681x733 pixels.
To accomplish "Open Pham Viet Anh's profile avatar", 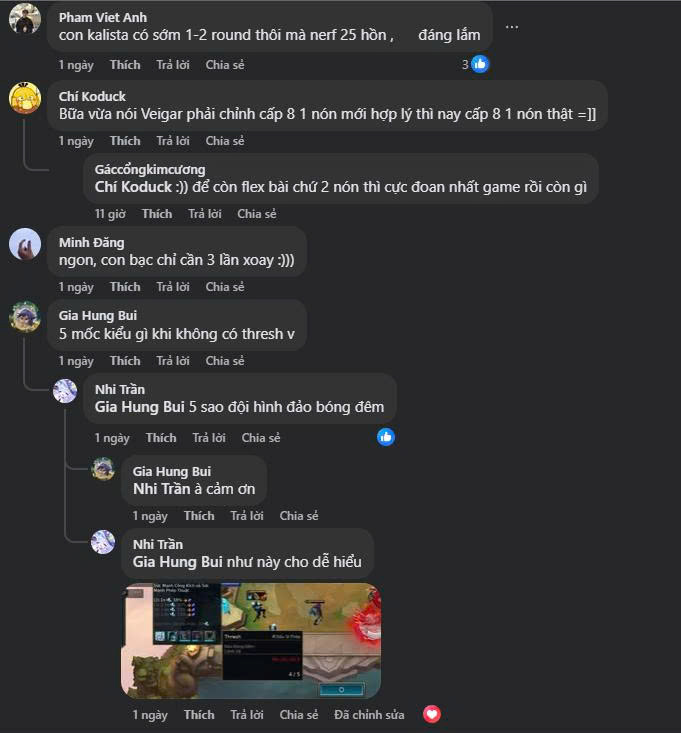I will click(25, 19).
